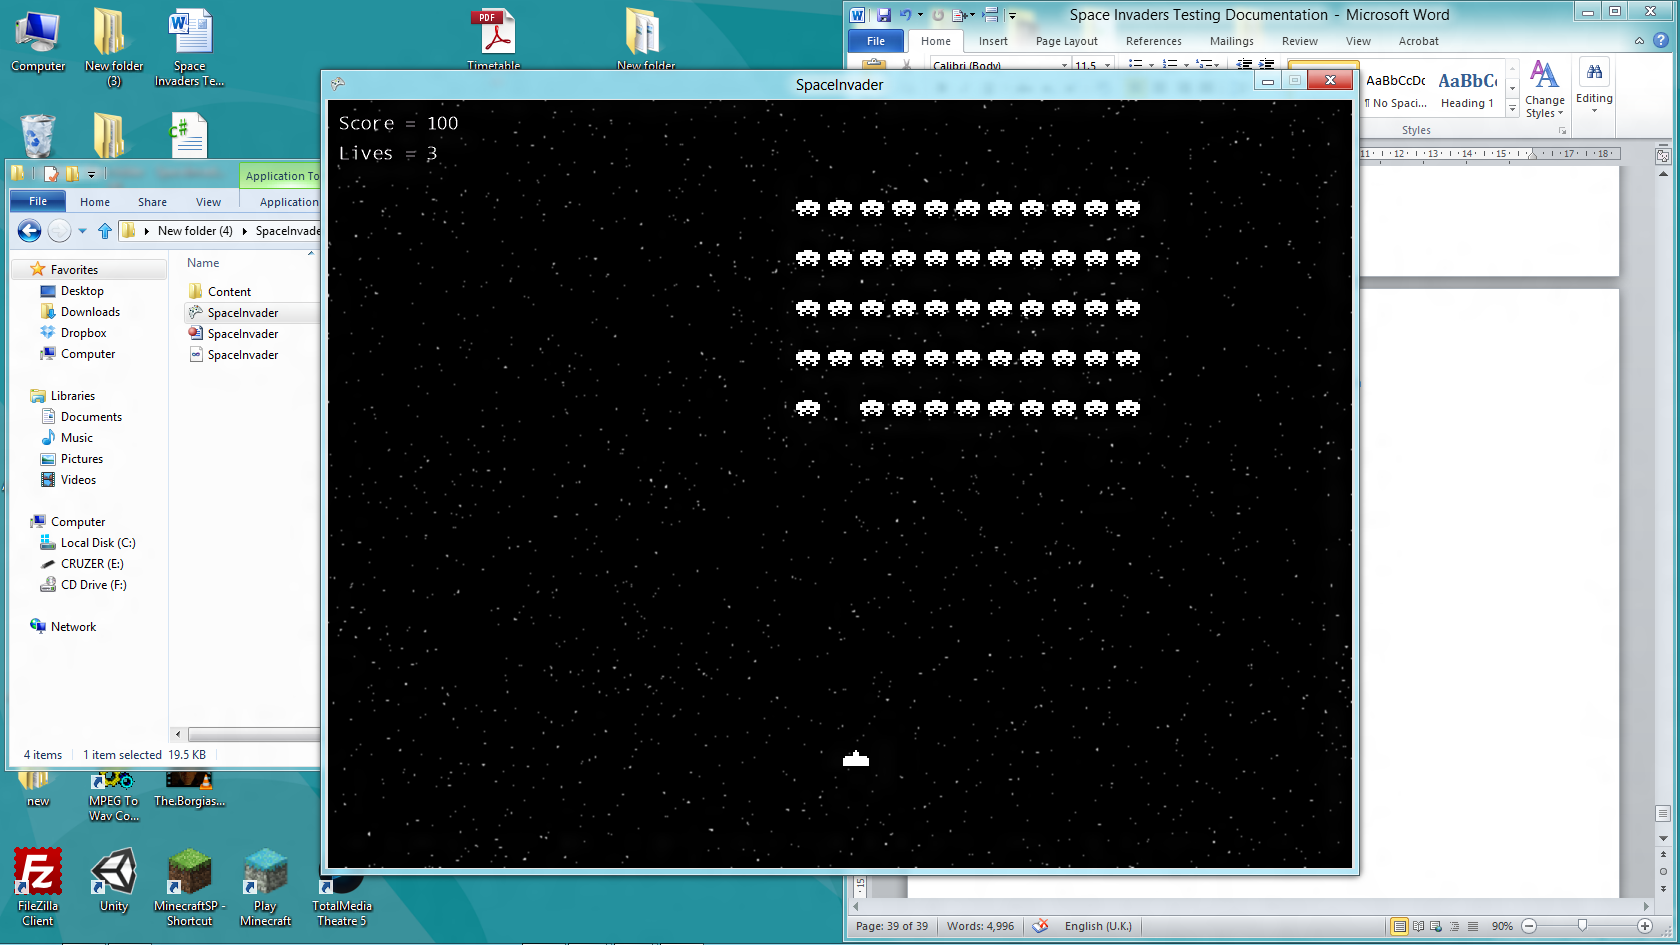Click Words: 4,996 count in status bar

pos(980,926)
